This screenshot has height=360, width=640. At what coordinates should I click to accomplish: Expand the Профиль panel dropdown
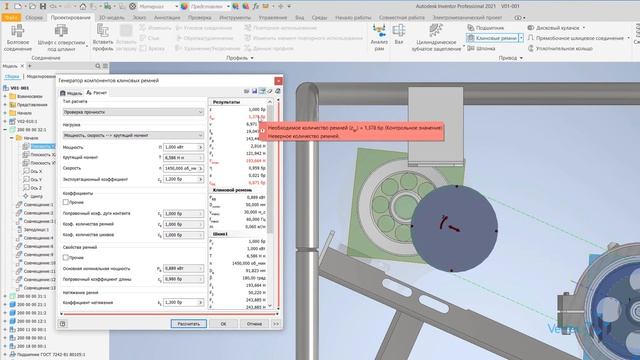click(240, 58)
